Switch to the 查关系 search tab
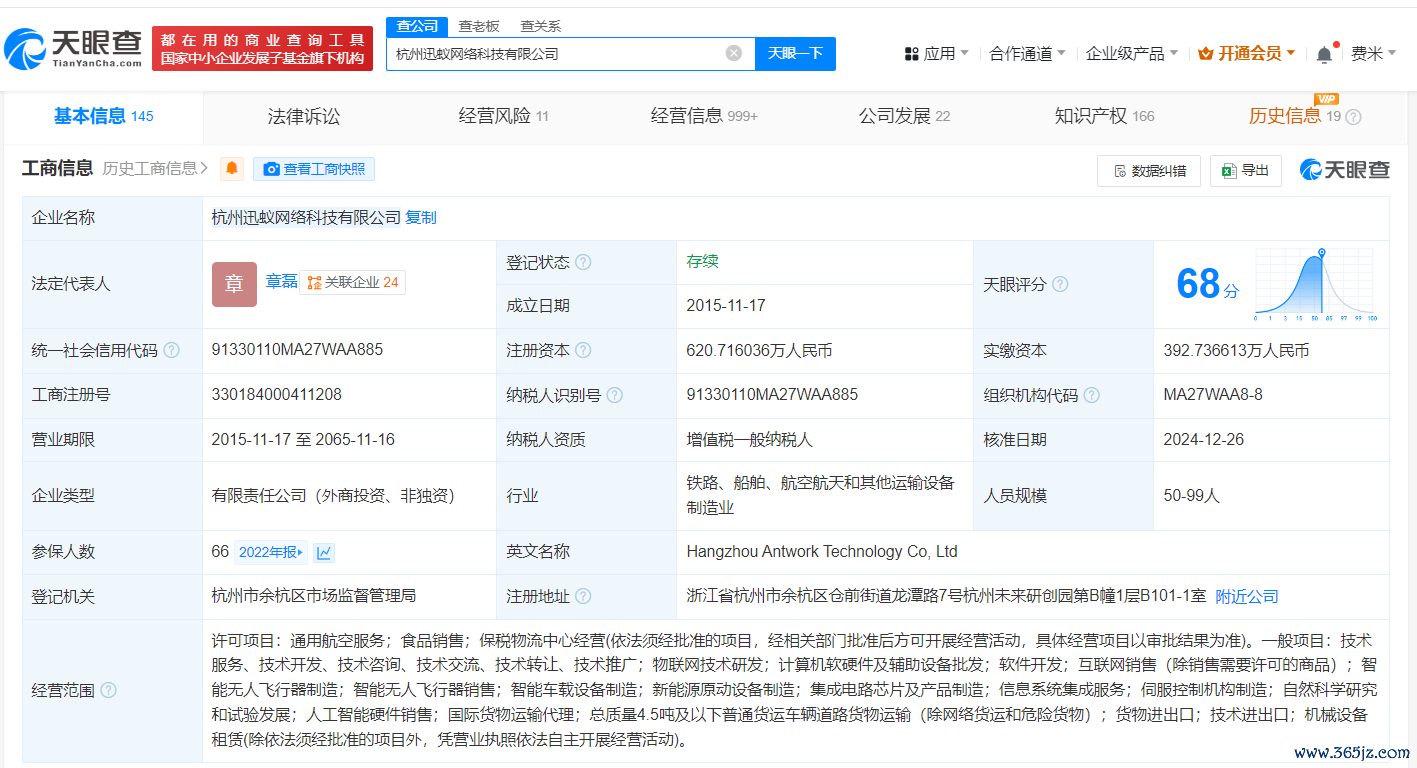 tap(541, 26)
